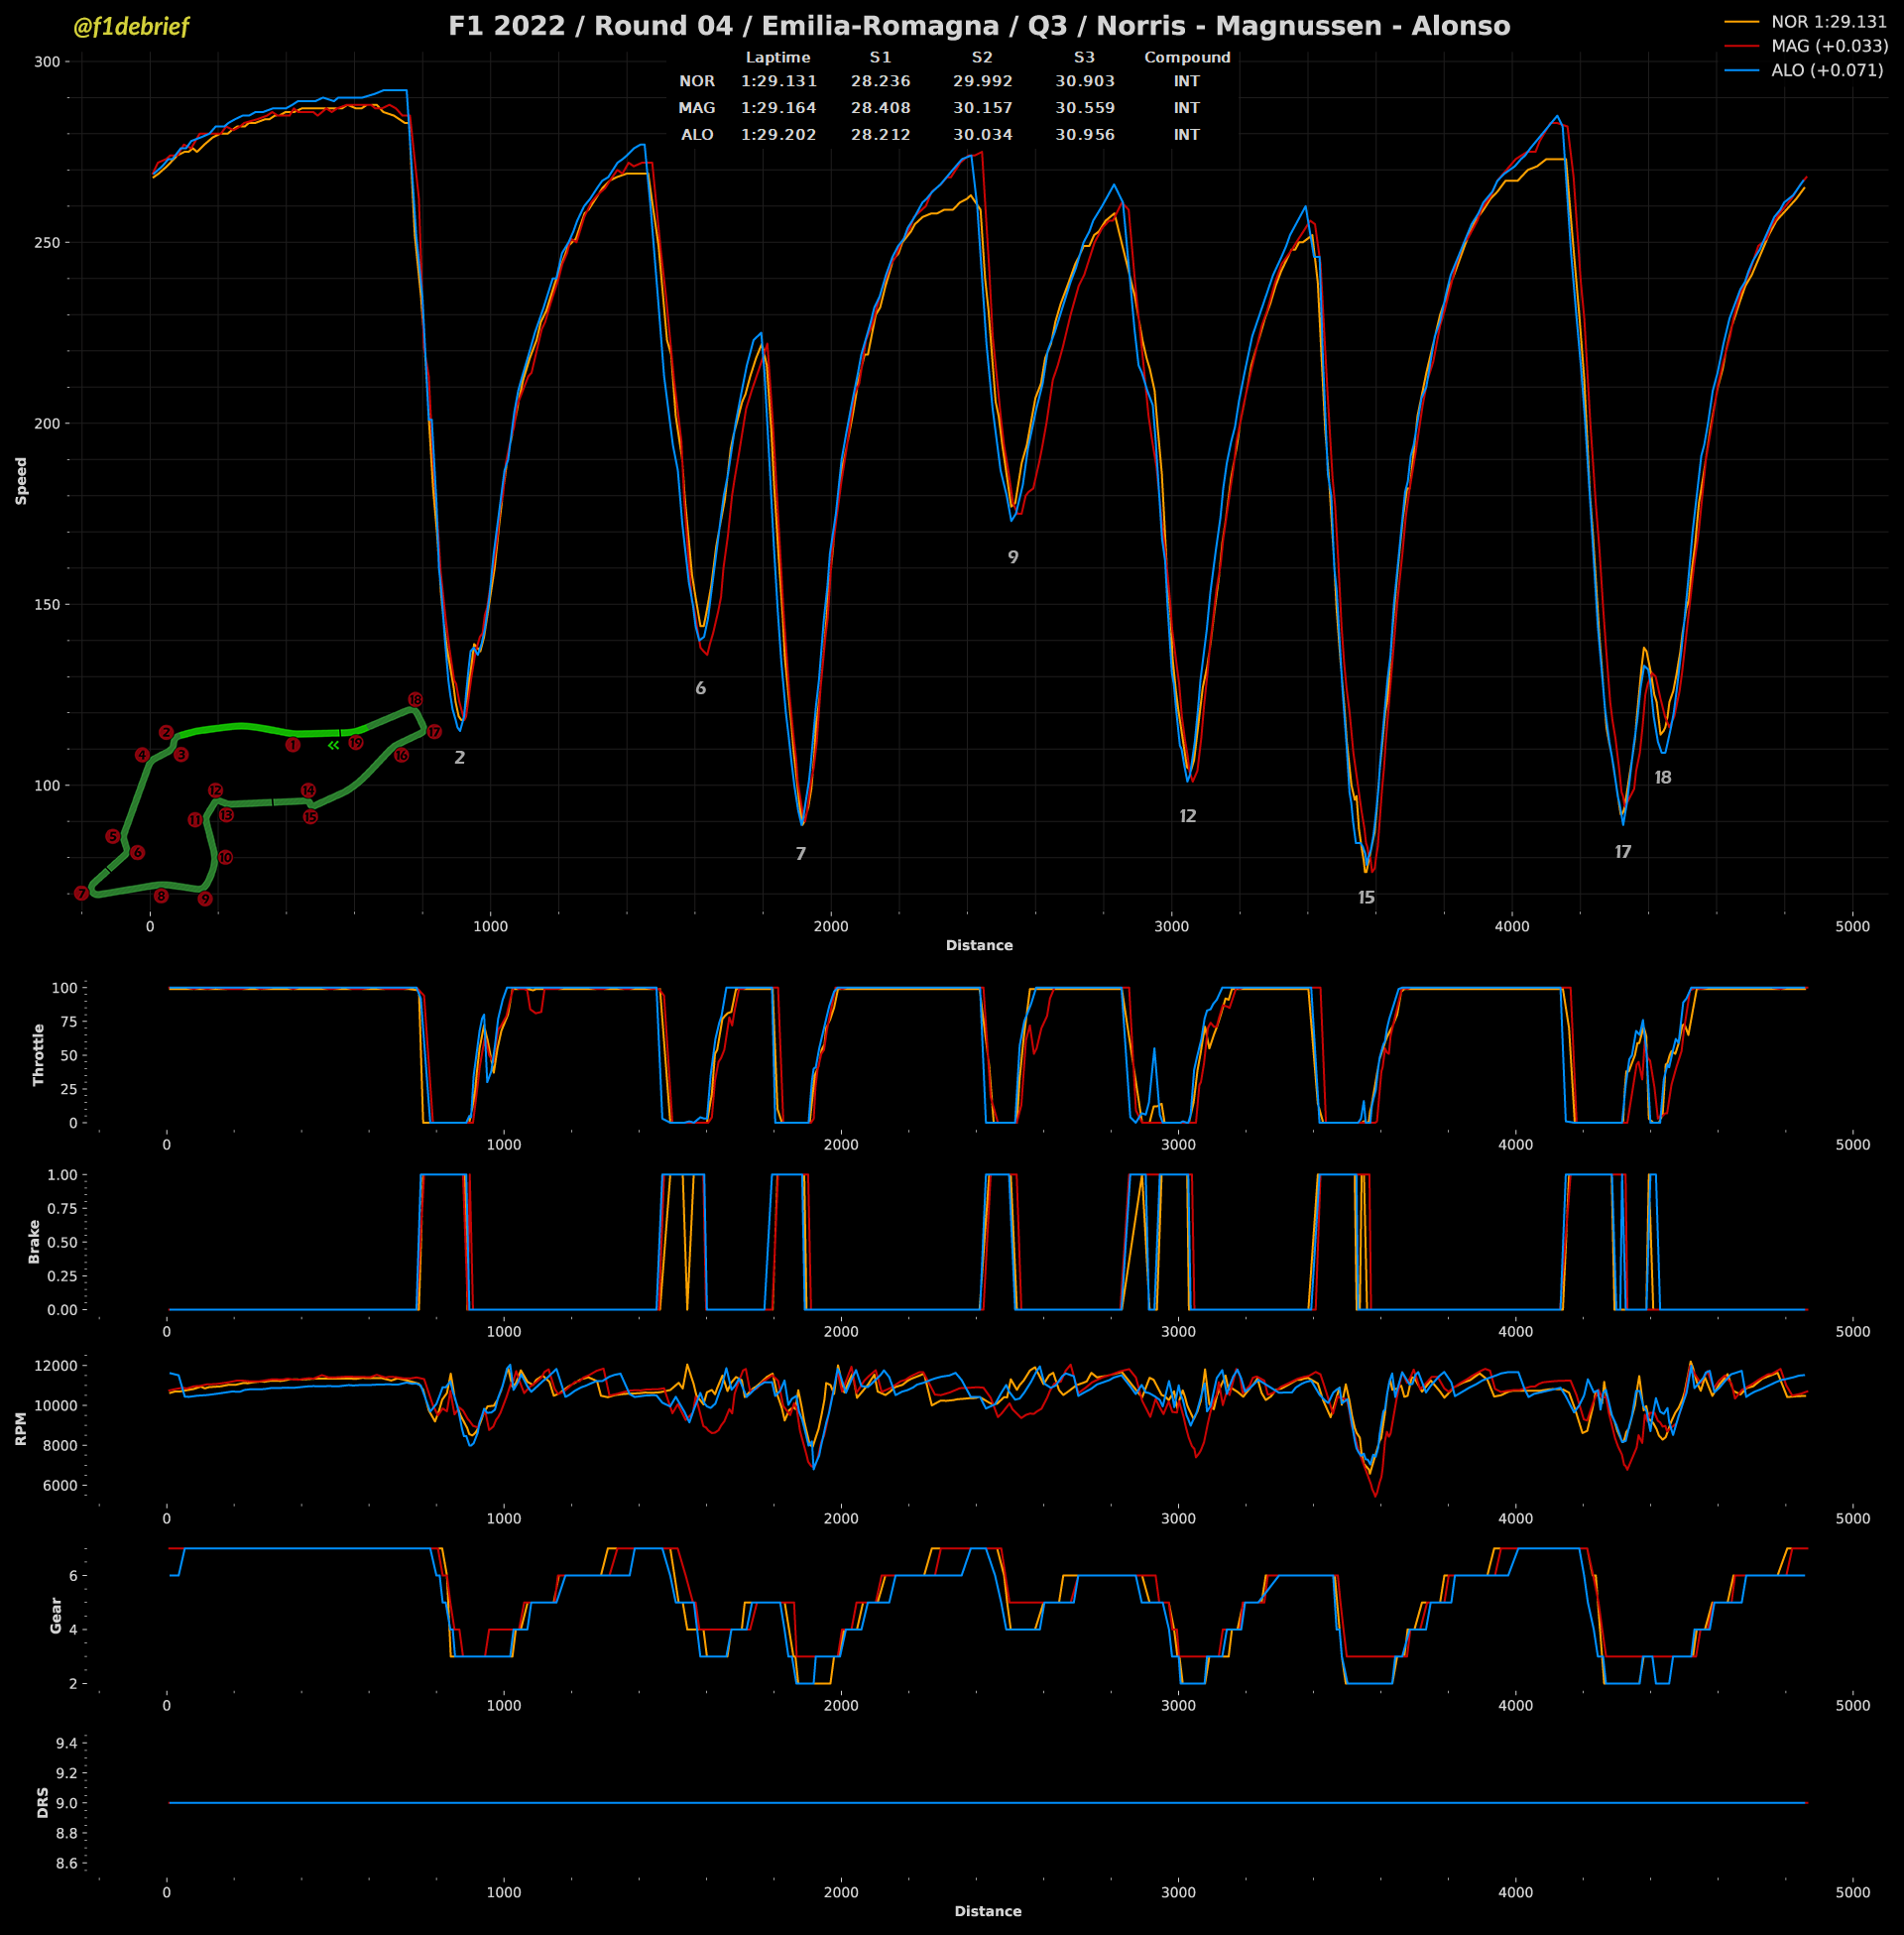Click Magnussen's S3 time 30.559
1904x1935 pixels.
tap(1084, 108)
